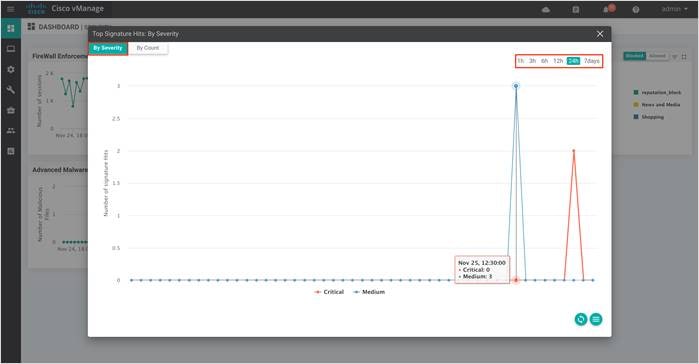This screenshot has height=364, width=699.
Task: Click News and Media legend entry
Action: 657,104
